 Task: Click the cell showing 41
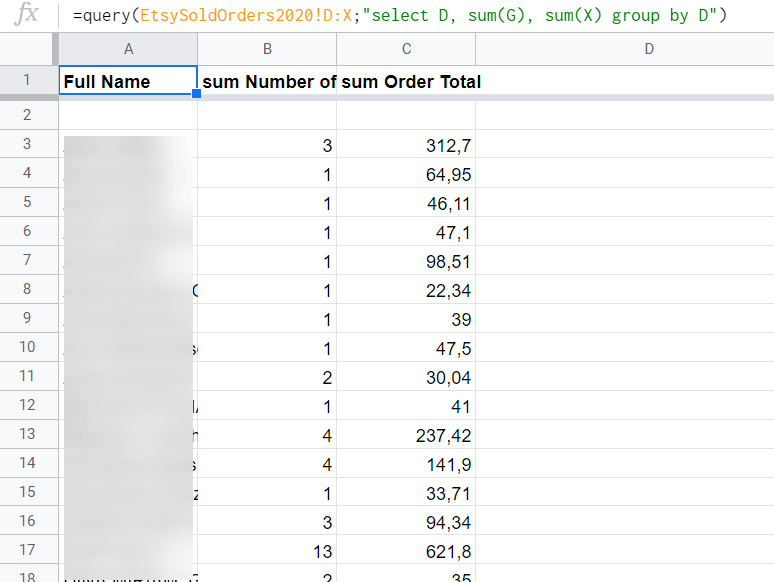[406, 406]
